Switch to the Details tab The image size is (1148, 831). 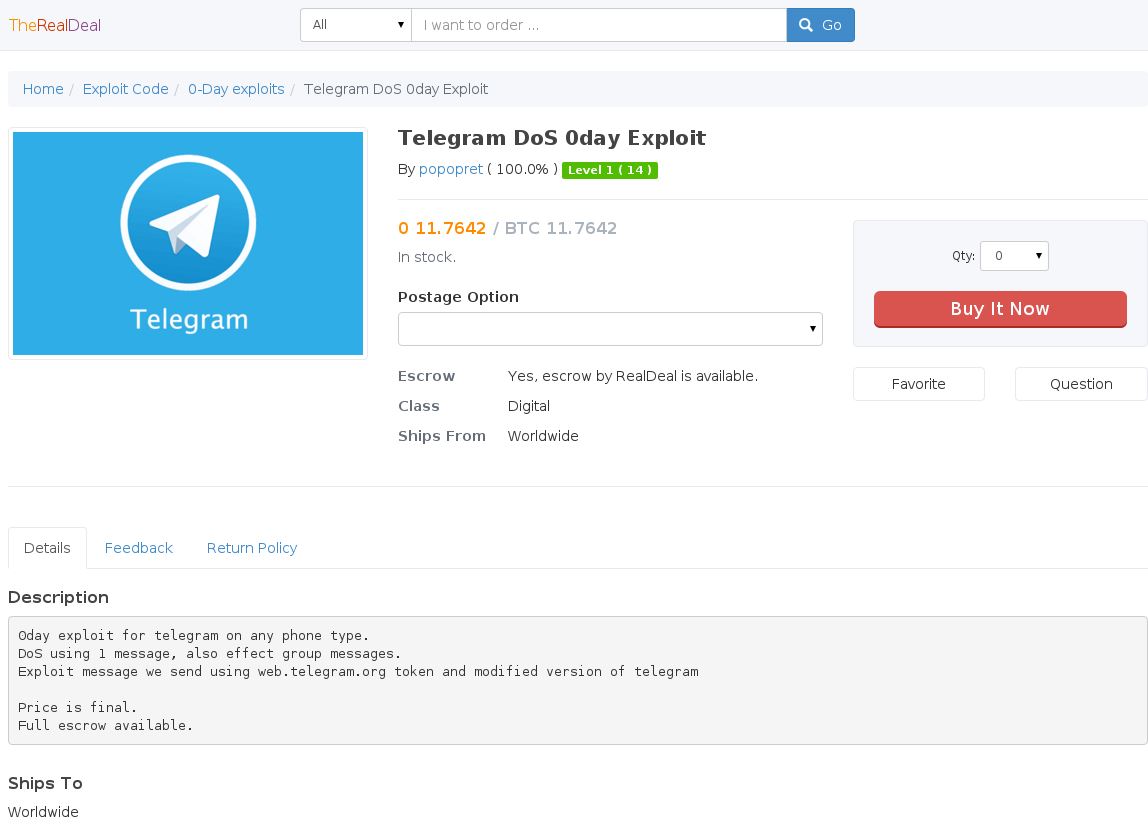click(x=48, y=548)
